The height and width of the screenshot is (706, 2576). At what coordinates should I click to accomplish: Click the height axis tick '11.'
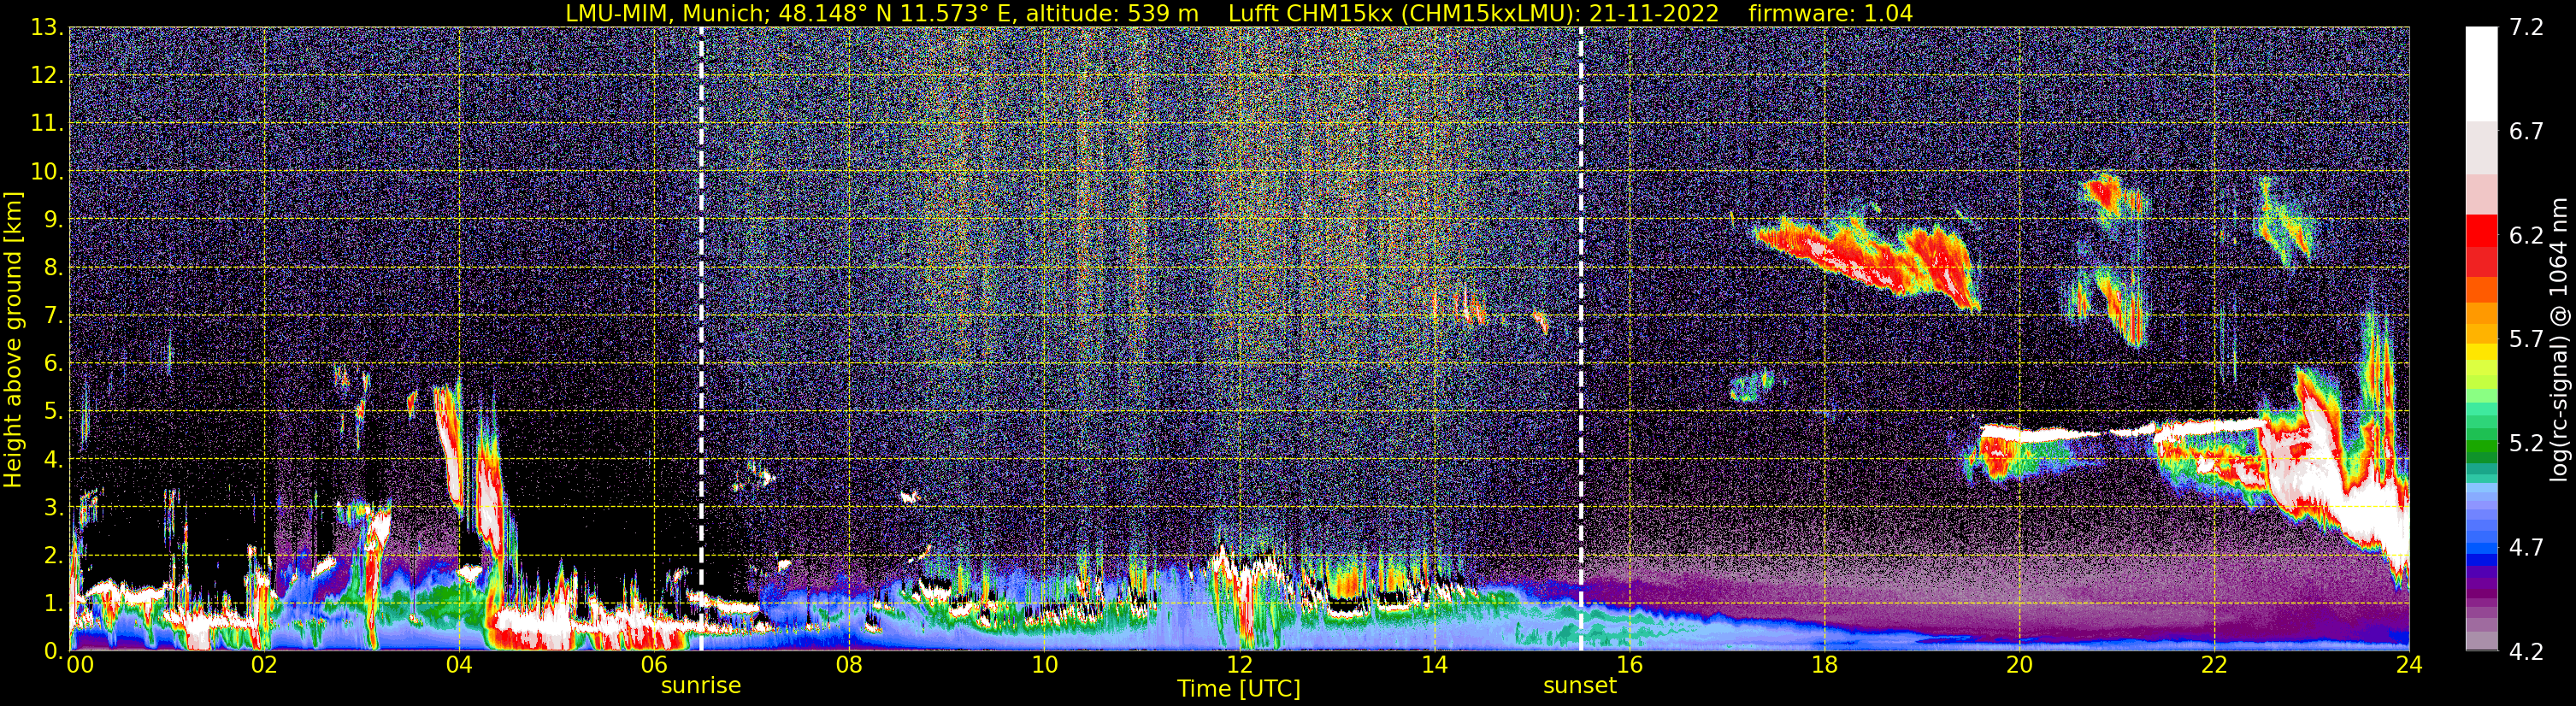(x=47, y=123)
